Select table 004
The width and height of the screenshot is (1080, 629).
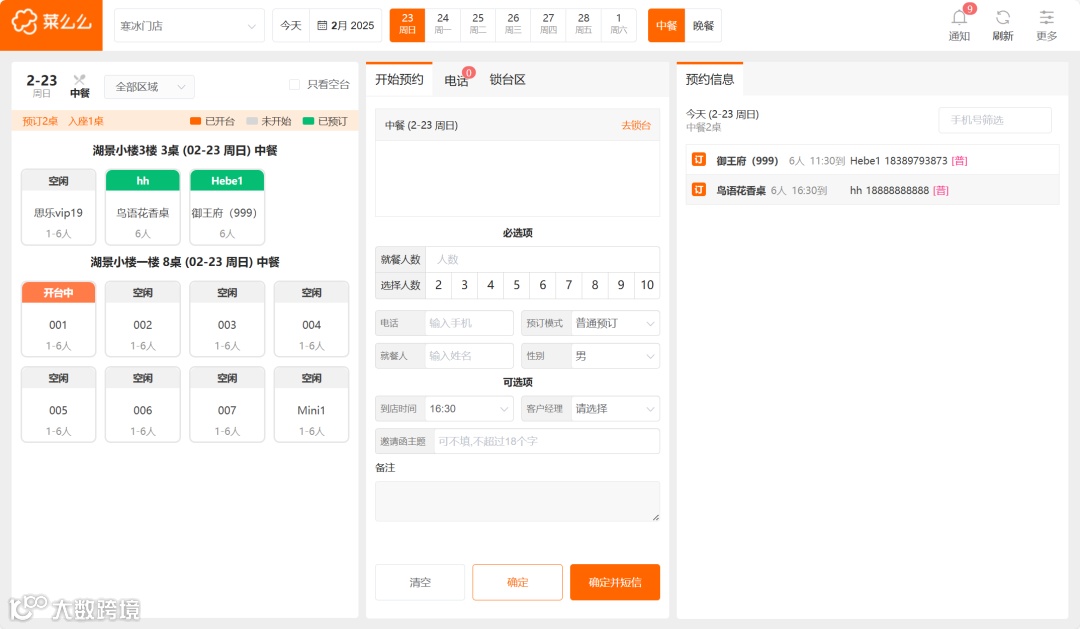pyautogui.click(x=311, y=319)
